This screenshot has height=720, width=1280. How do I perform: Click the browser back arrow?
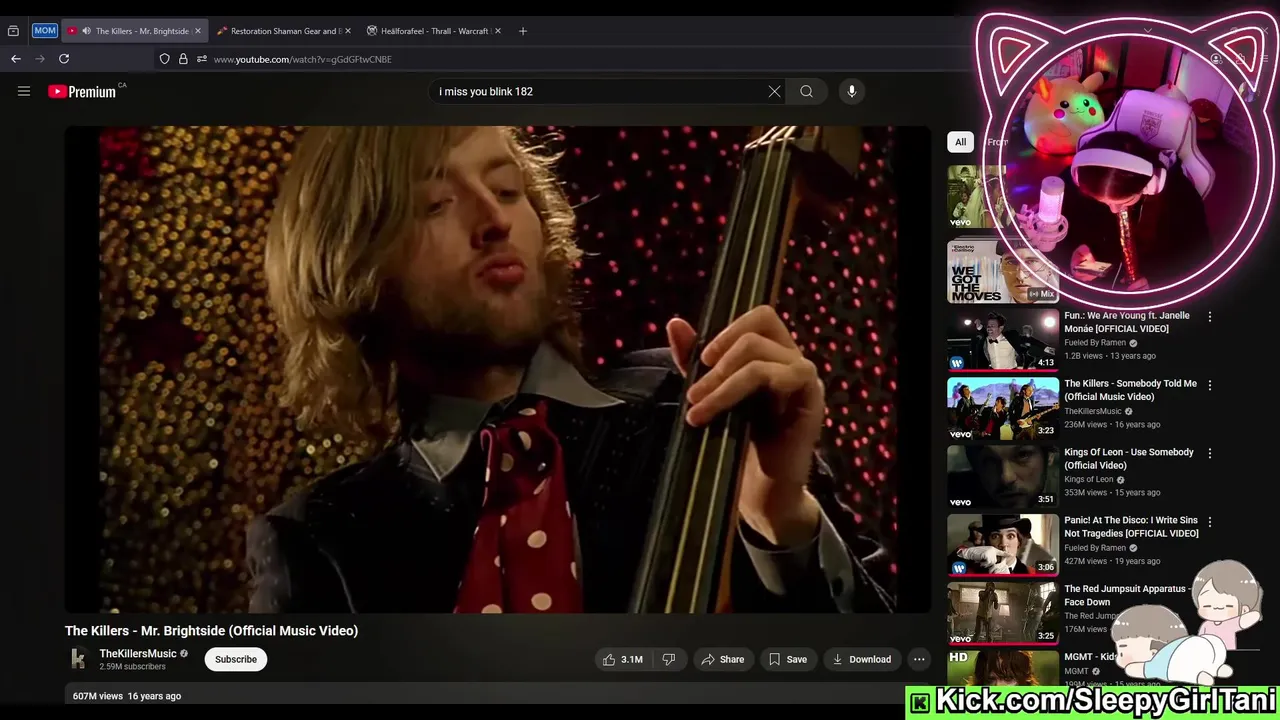point(16,59)
